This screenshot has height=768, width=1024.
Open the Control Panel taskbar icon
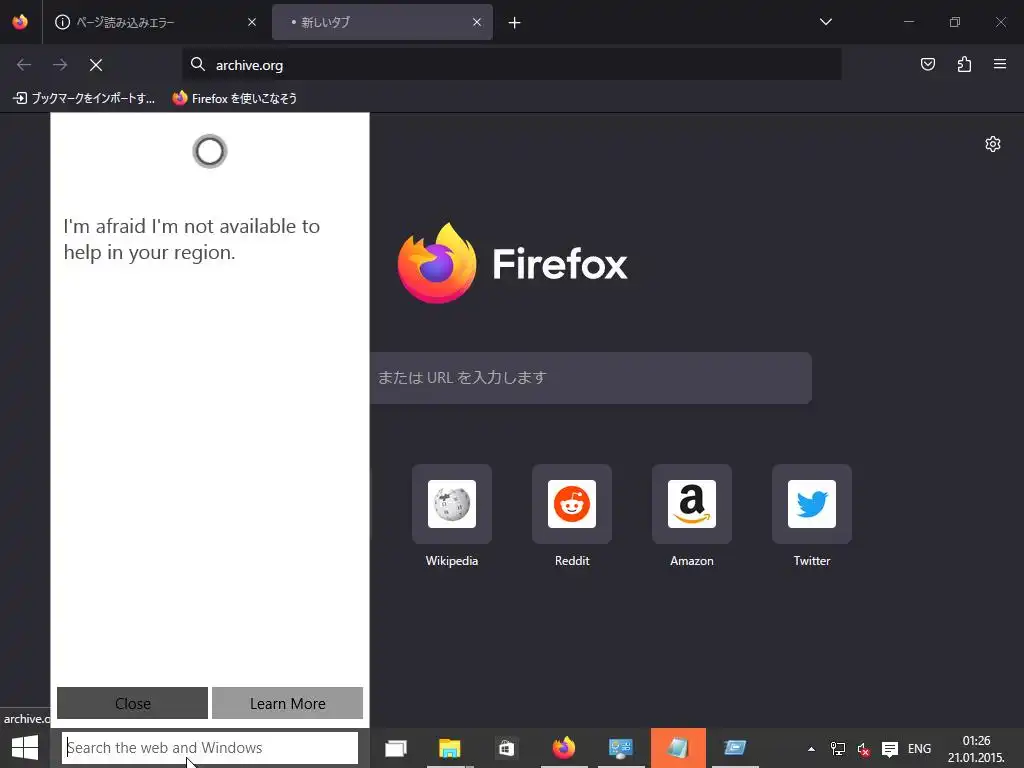point(620,748)
